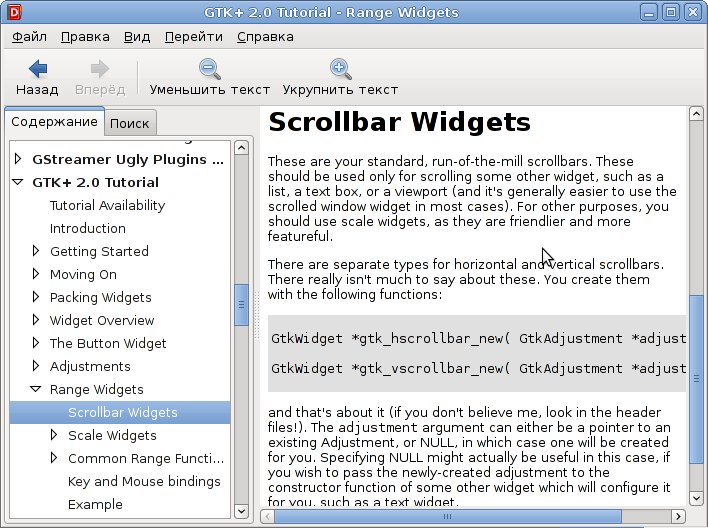Expand The Button Widget section
708x528 pixels.
[x=36, y=343]
